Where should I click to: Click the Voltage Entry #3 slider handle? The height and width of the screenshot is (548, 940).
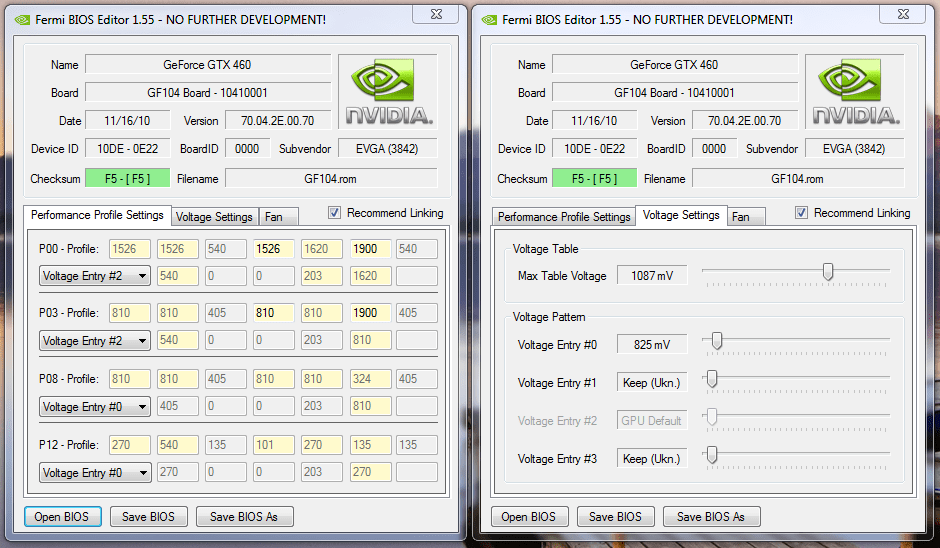point(712,455)
